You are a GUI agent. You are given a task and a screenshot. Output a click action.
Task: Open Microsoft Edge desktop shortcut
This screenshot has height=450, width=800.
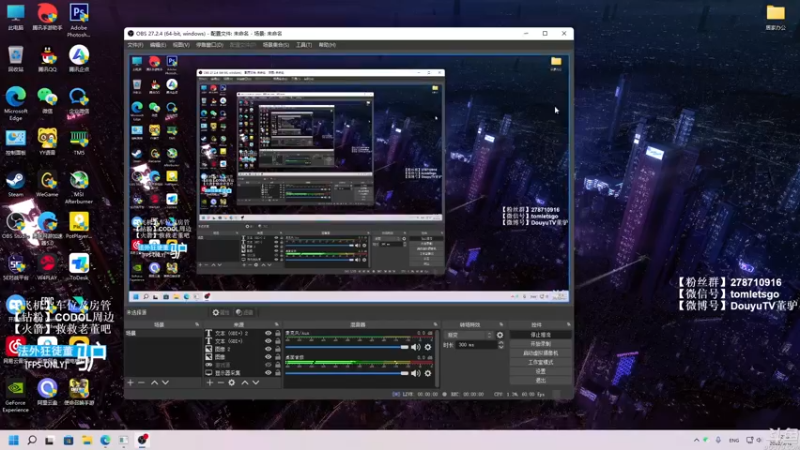point(15,104)
